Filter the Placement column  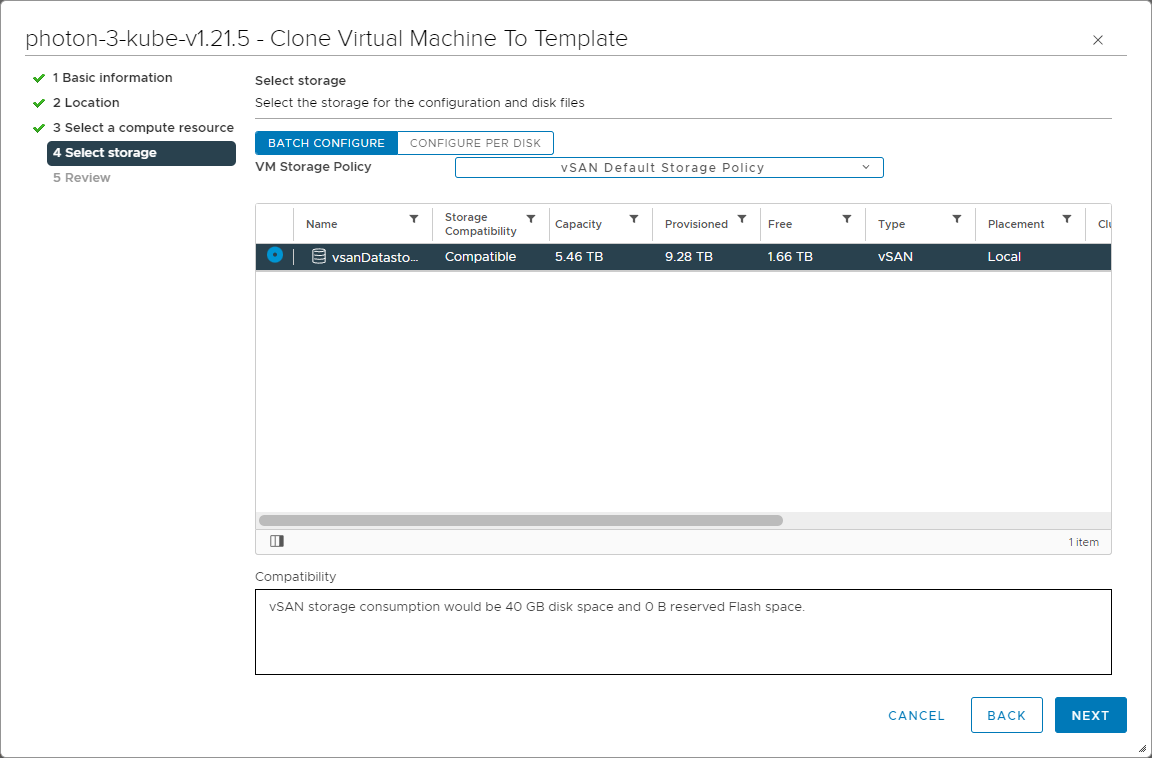click(x=1067, y=219)
